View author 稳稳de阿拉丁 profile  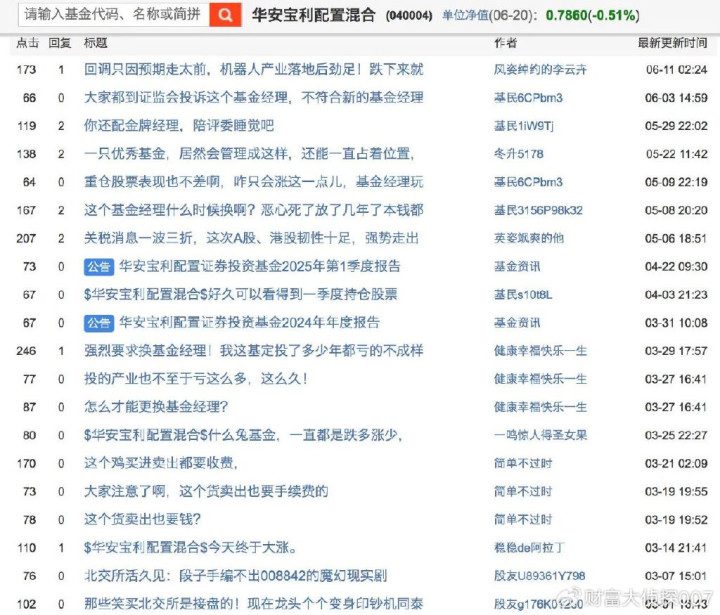point(529,547)
